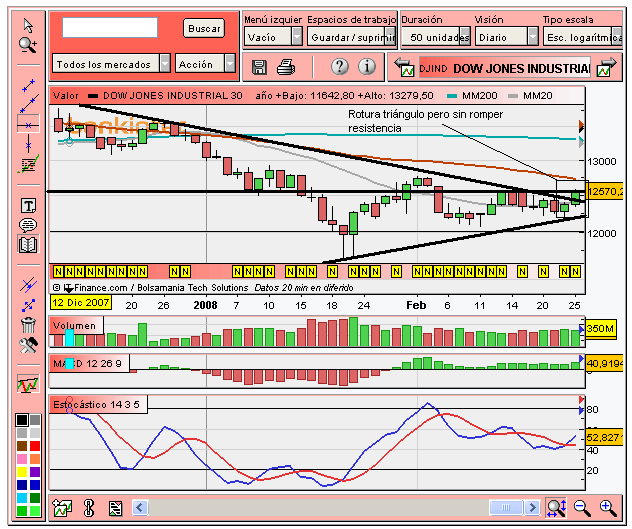This screenshot has height=529, width=632.
Task: Go to previous instrument arrow icon
Action: pos(404,67)
